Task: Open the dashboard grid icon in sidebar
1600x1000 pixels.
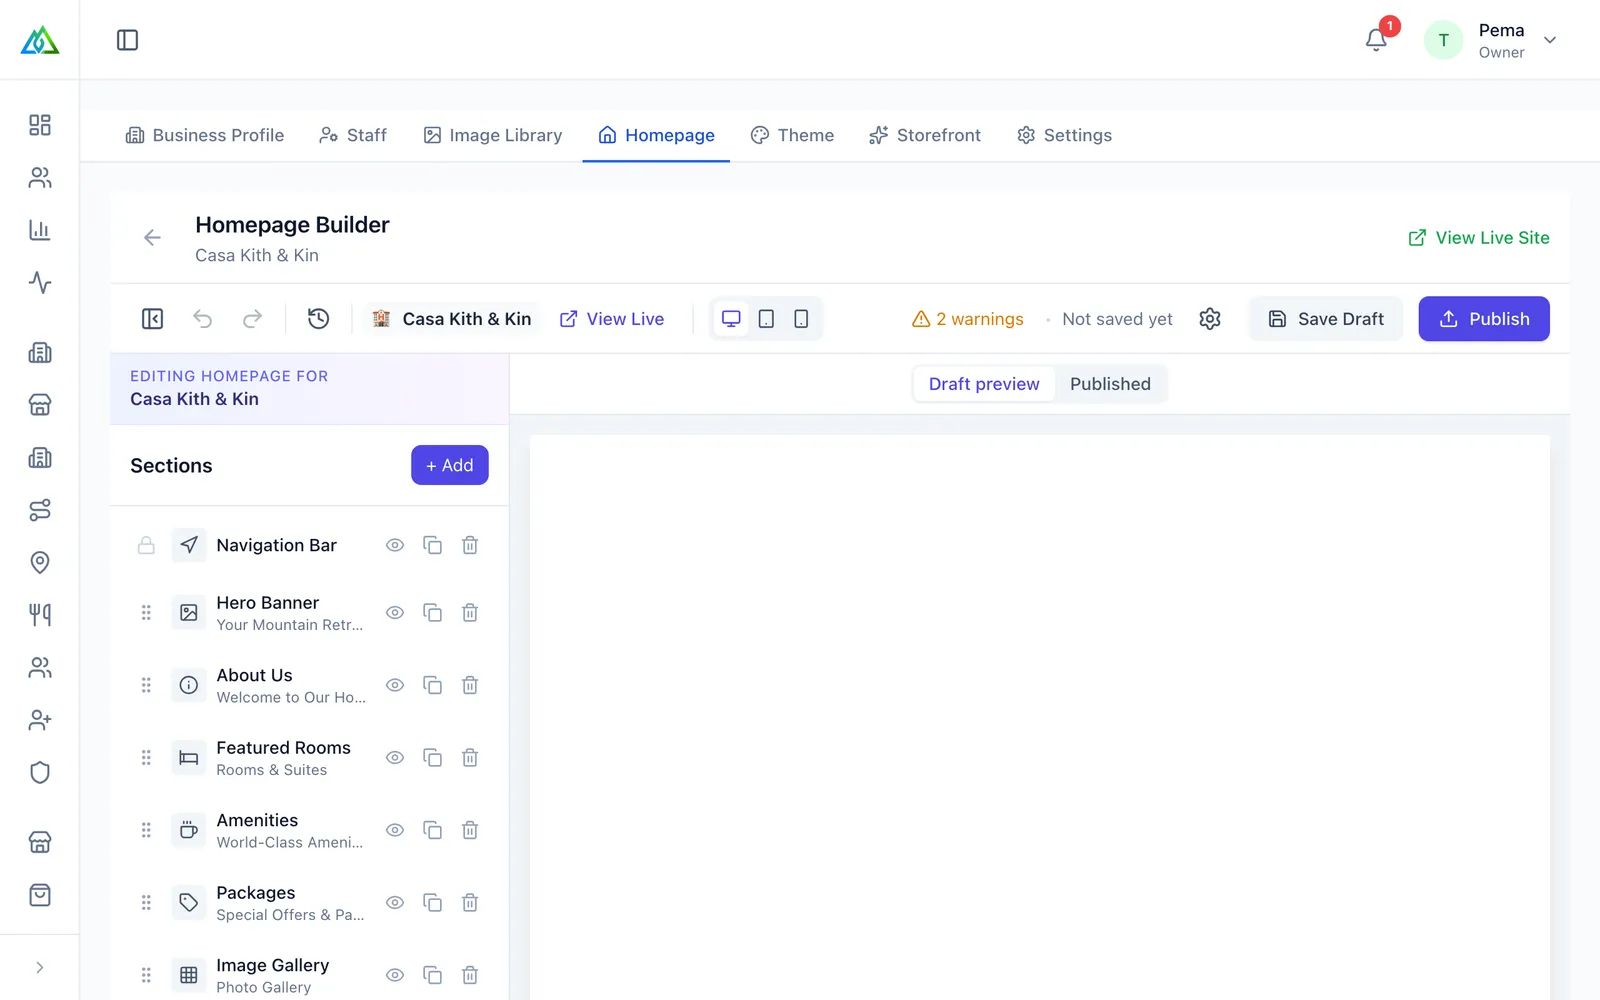Action: (x=40, y=125)
